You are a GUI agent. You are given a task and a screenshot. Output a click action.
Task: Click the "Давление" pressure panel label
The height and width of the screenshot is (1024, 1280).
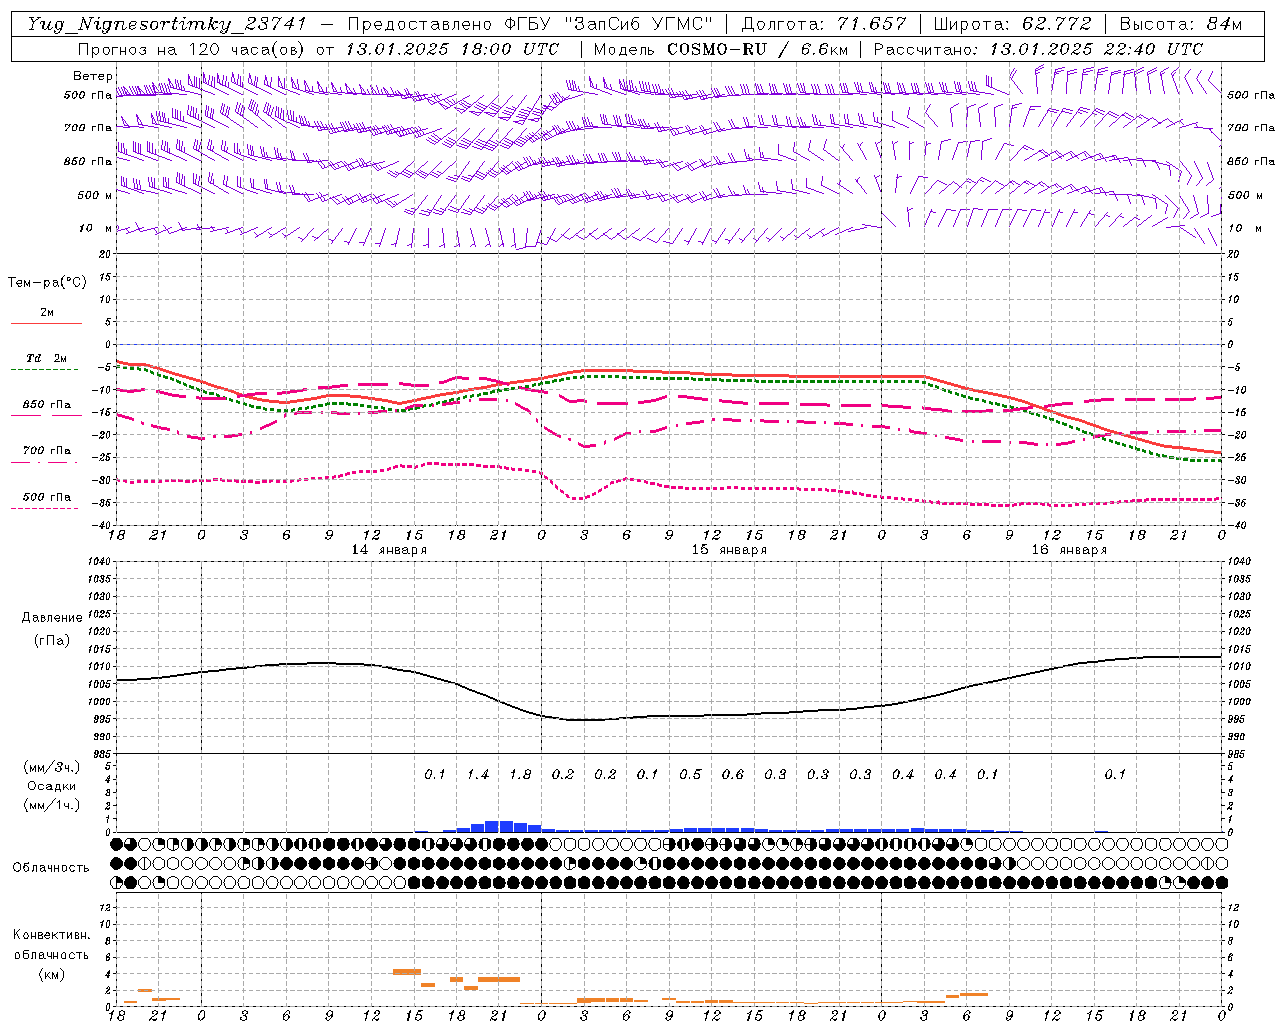pos(55,618)
